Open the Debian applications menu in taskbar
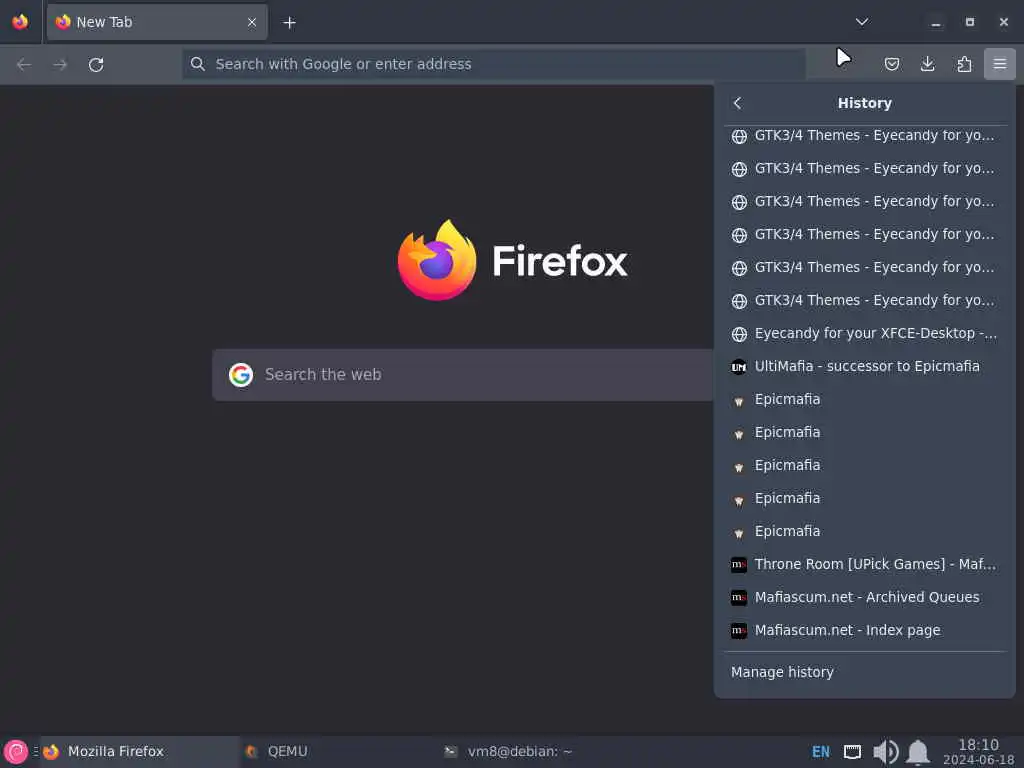Image resolution: width=1024 pixels, height=768 pixels. pyautogui.click(x=16, y=752)
